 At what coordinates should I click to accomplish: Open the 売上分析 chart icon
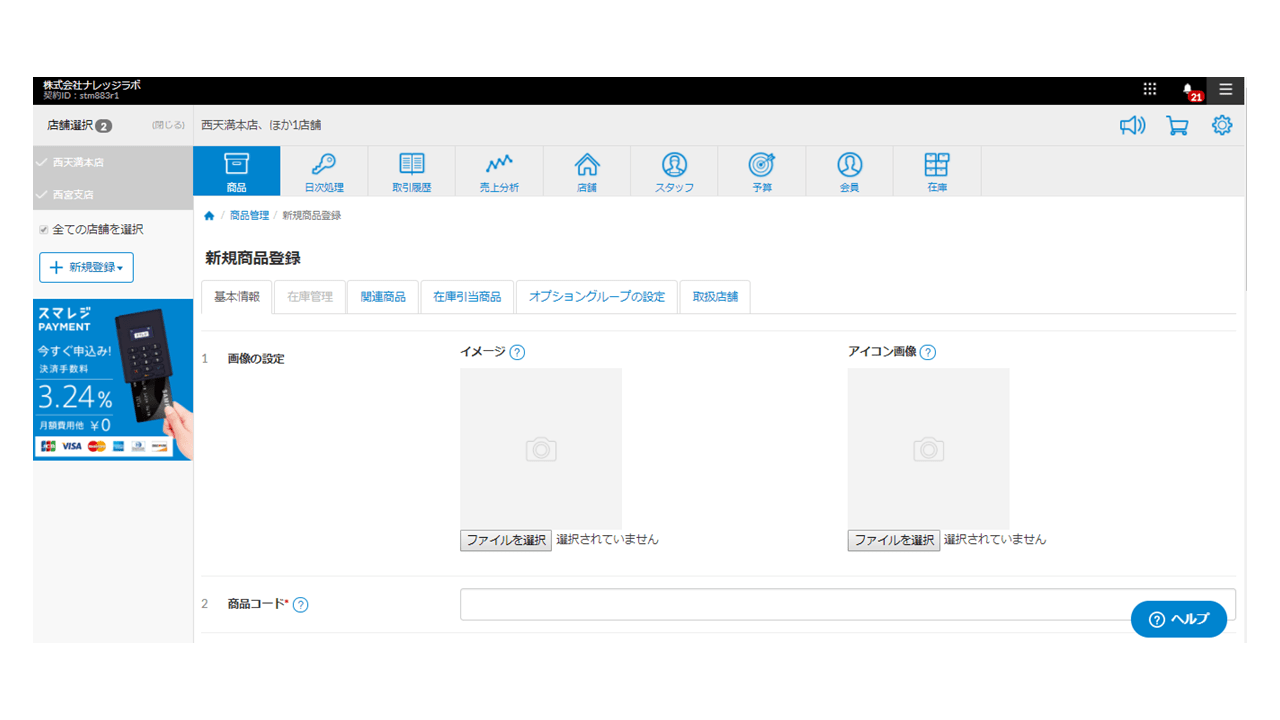pyautogui.click(x=499, y=171)
